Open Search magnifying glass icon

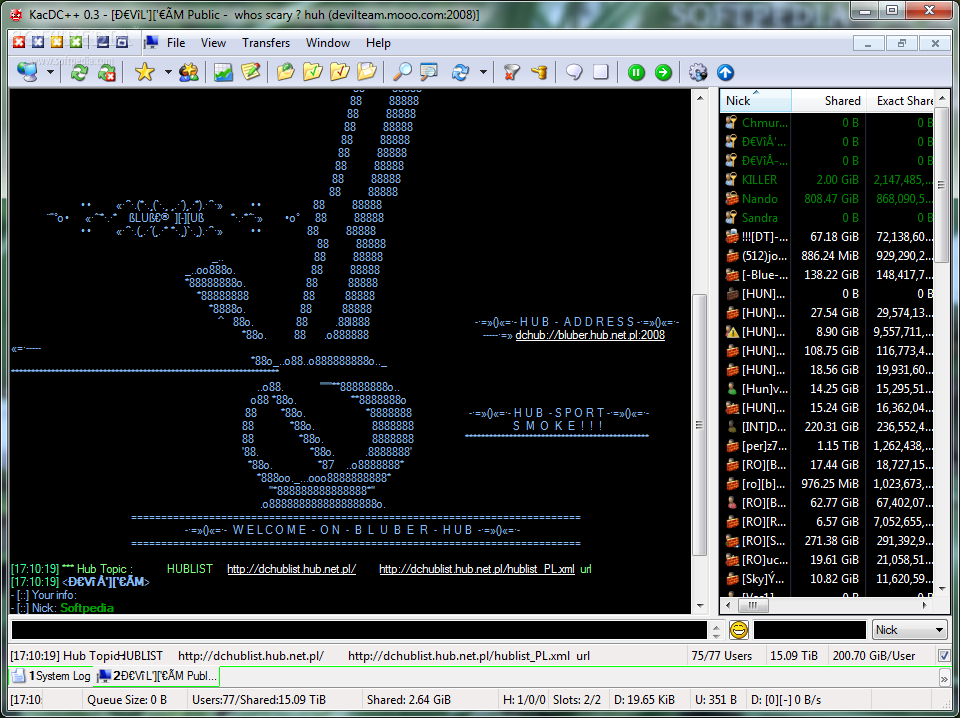pyautogui.click(x=402, y=72)
